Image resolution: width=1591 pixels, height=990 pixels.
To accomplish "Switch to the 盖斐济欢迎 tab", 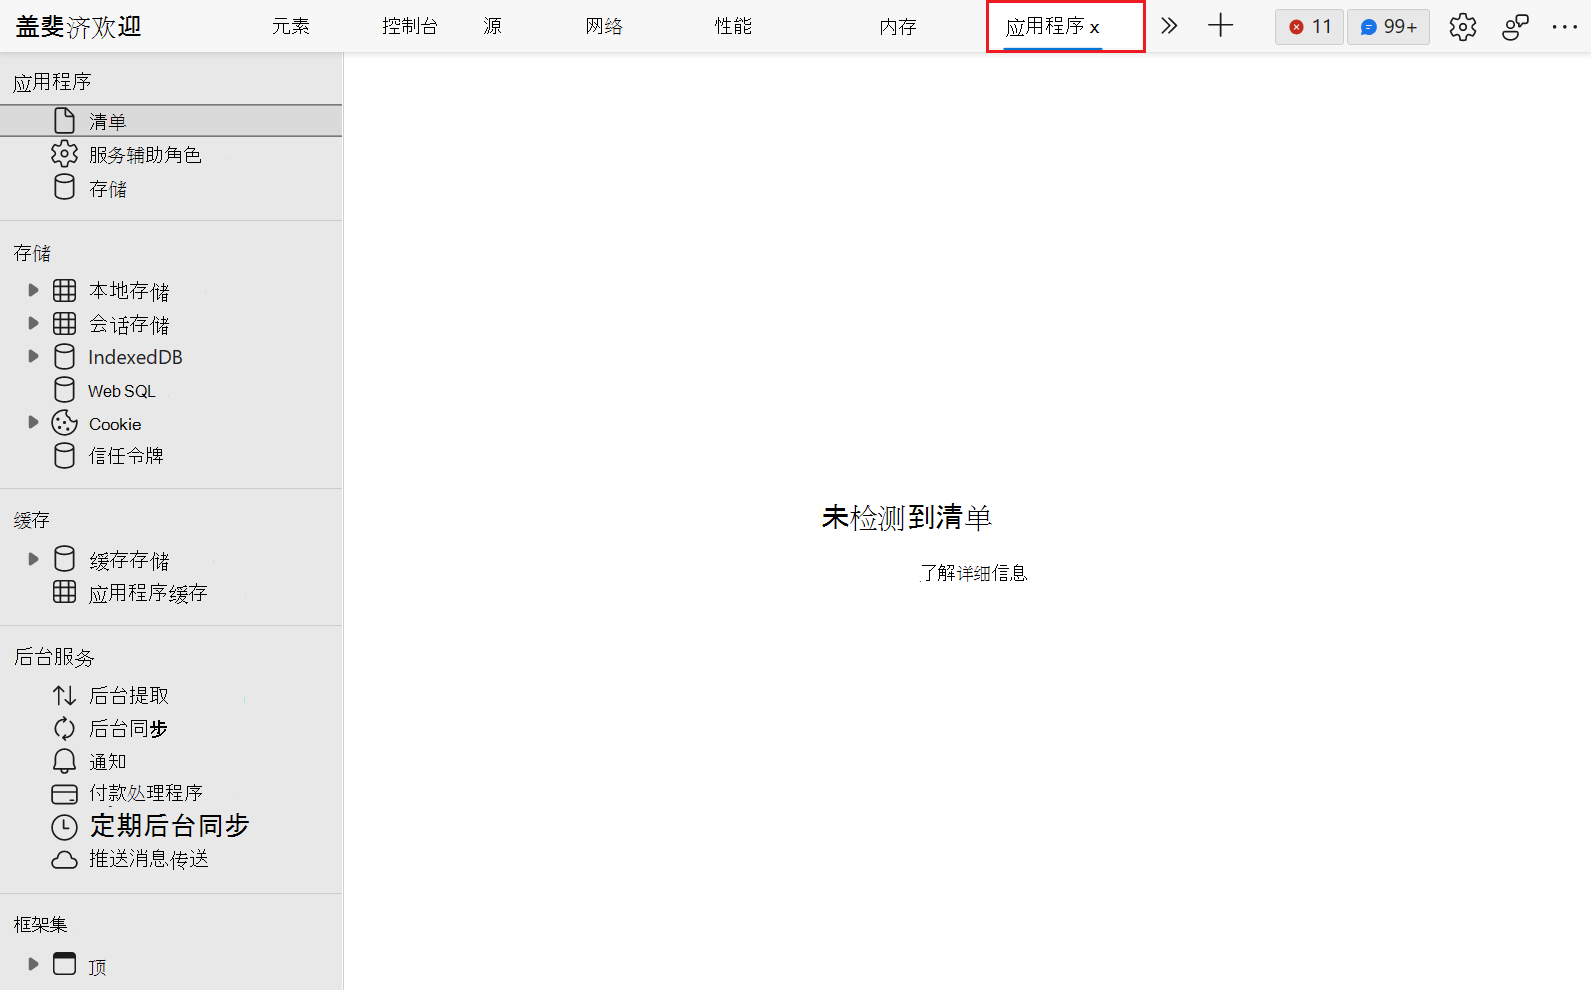I will coord(79,26).
